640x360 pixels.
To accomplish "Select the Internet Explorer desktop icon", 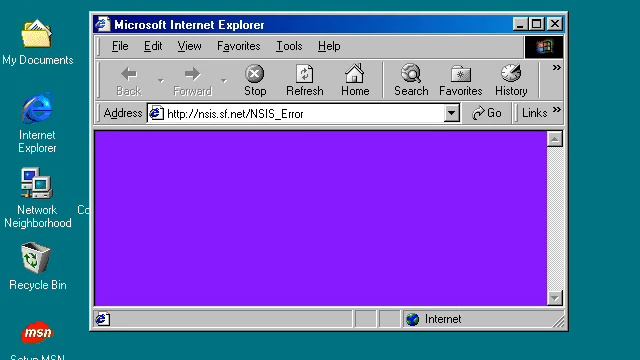I will 37,123.
